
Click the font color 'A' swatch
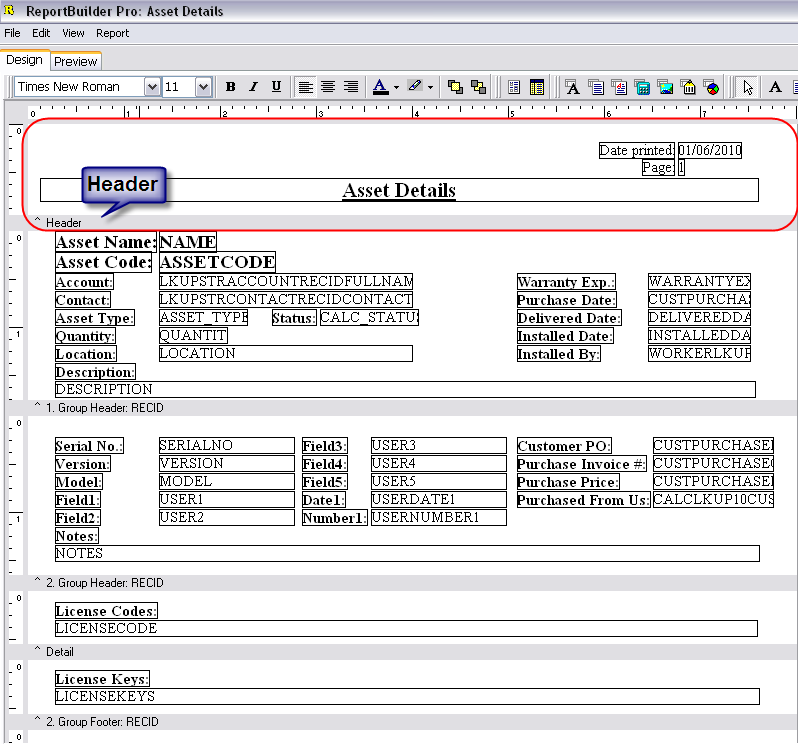point(380,87)
